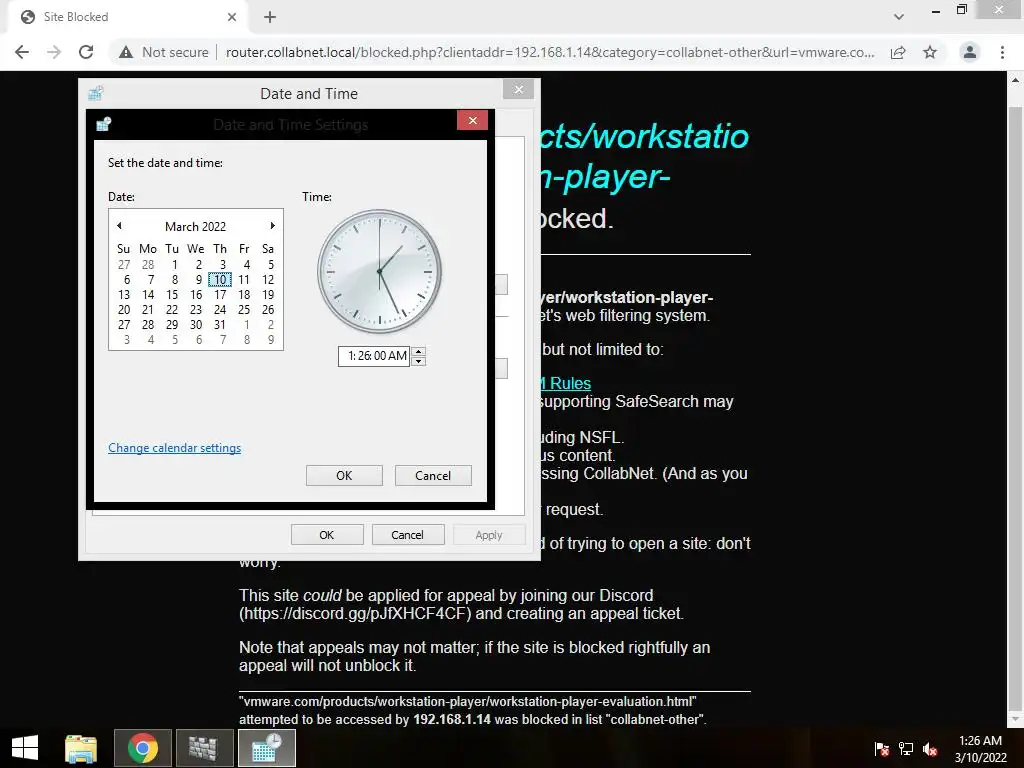Click the forward navigation arrow

click(x=54, y=52)
